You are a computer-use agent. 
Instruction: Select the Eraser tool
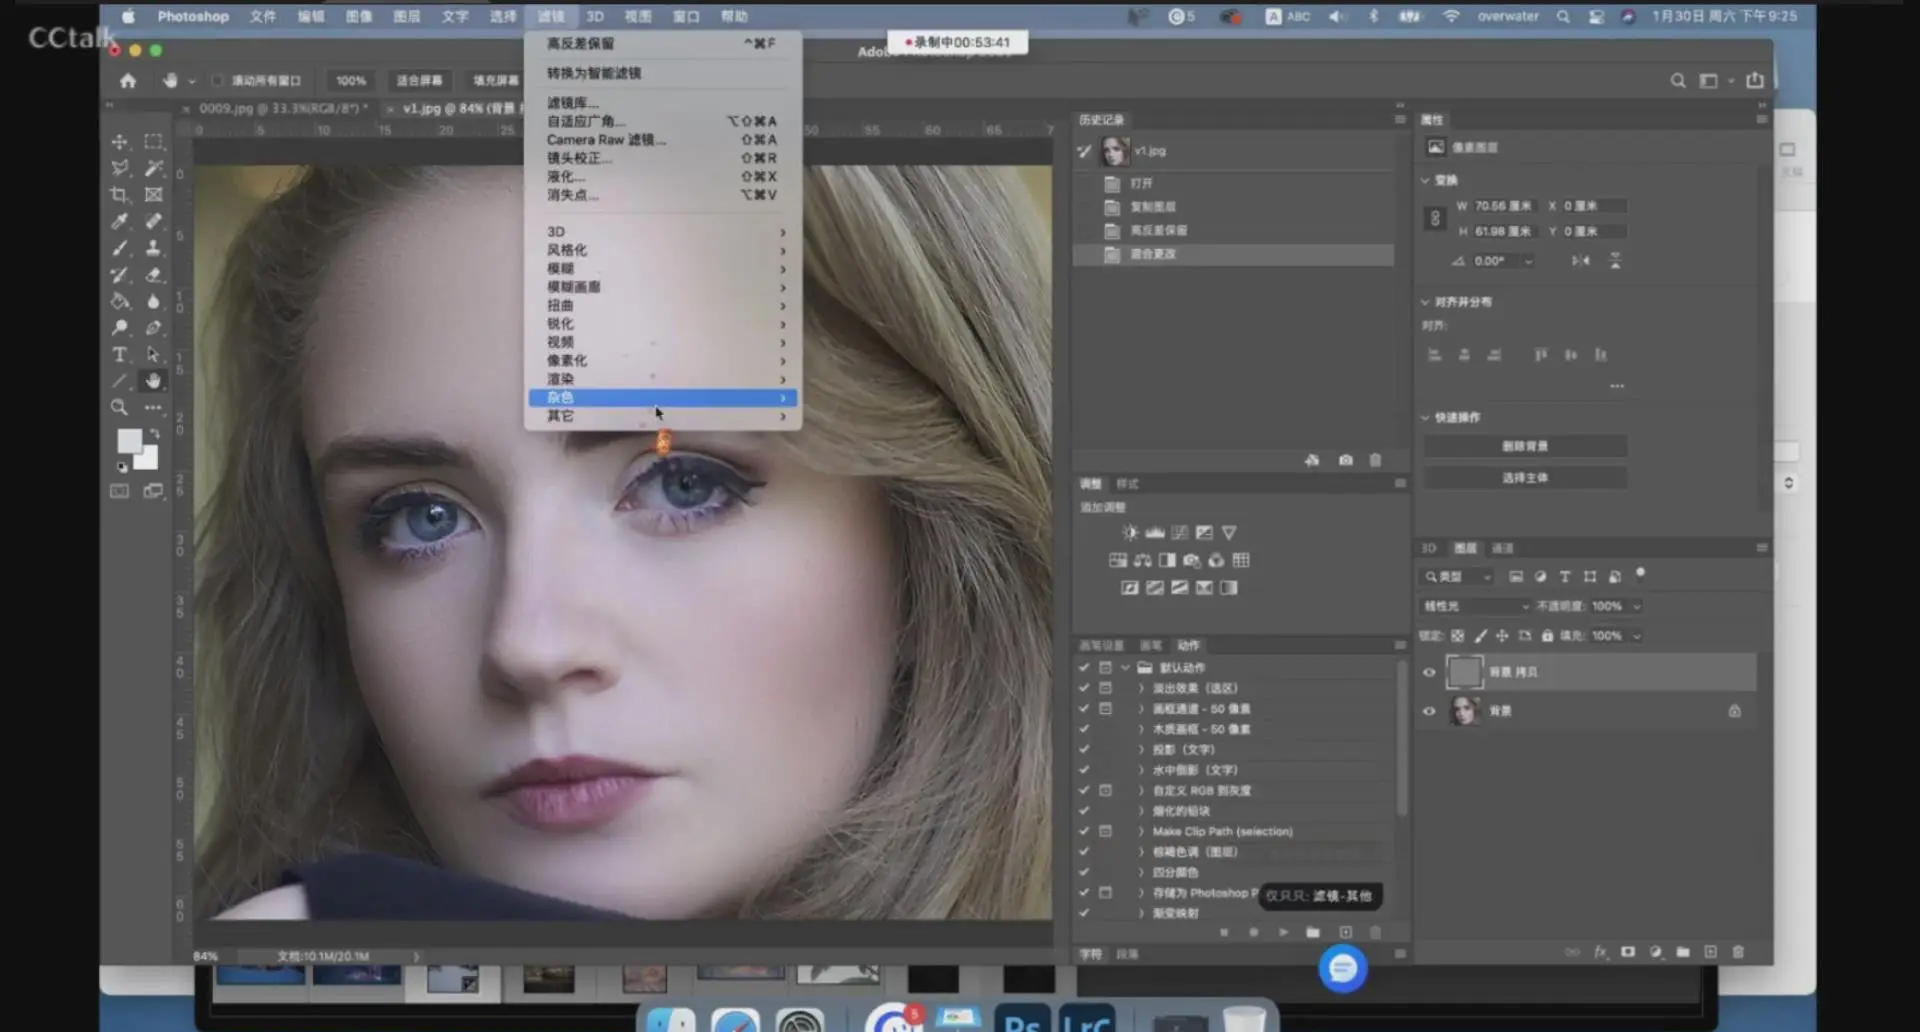pos(153,274)
